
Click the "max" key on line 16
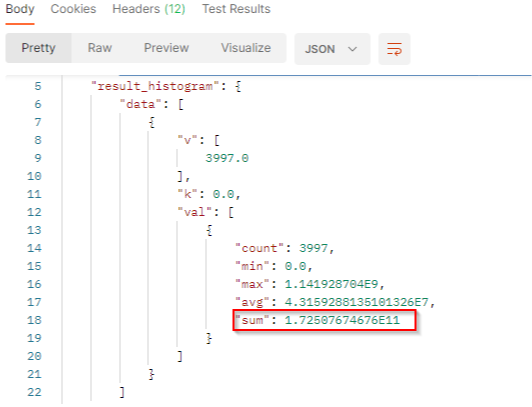coord(252,284)
